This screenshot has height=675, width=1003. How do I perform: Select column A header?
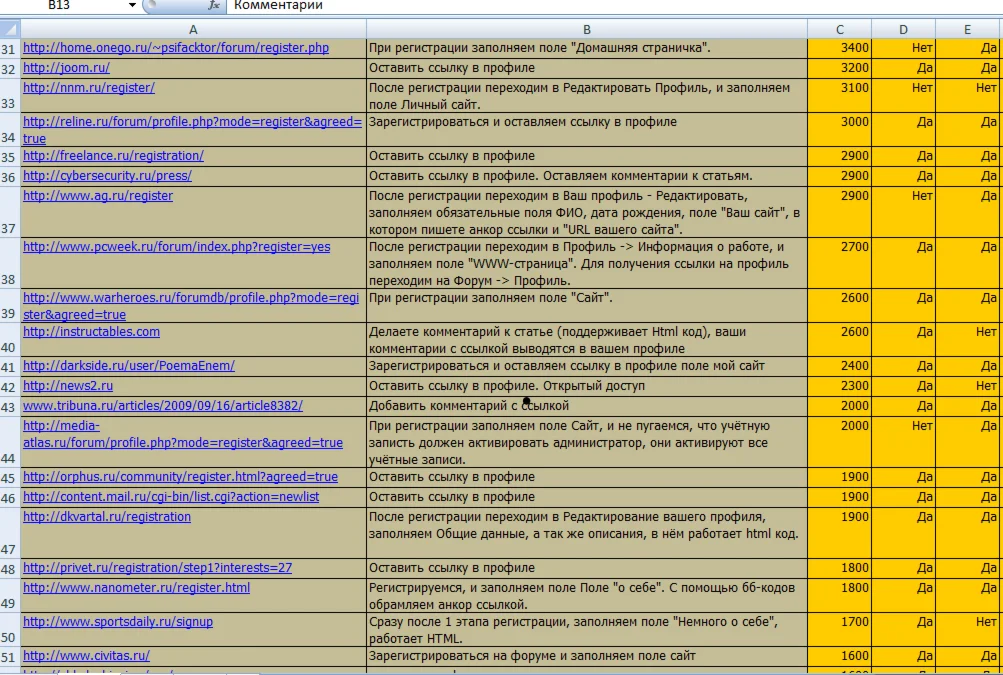tap(193, 29)
